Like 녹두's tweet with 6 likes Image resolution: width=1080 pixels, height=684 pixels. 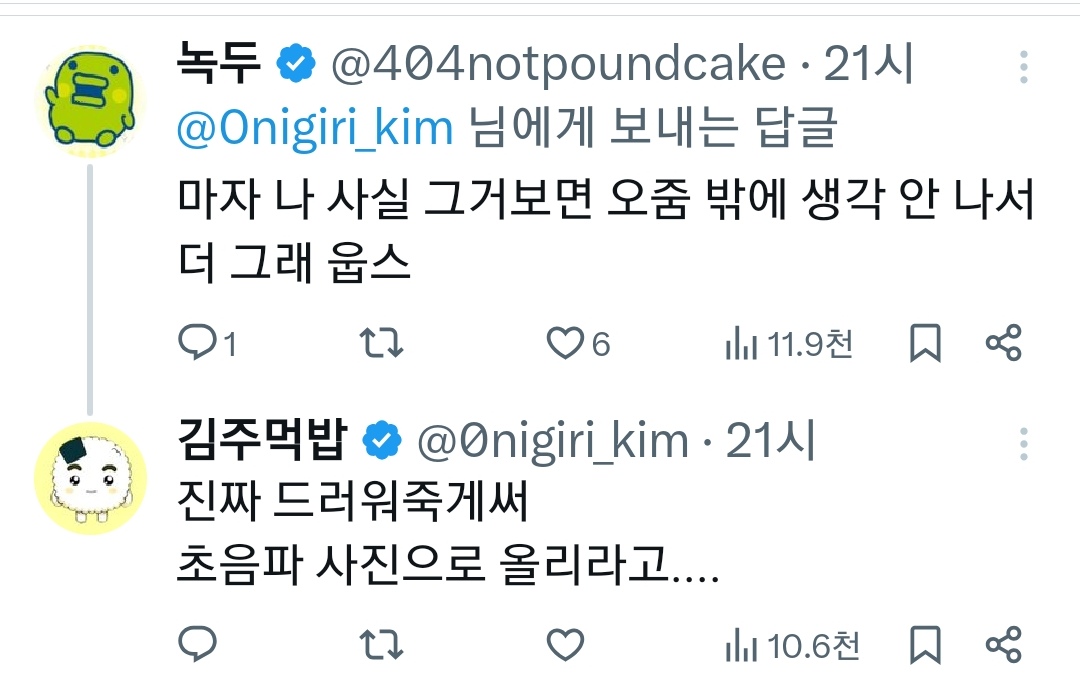565,344
